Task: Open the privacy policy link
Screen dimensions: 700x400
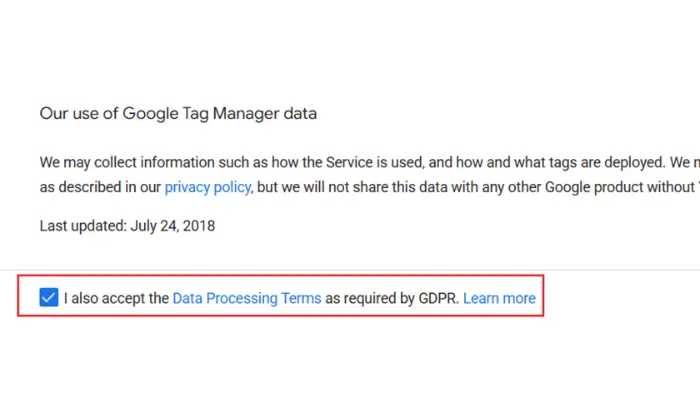Action: [208, 187]
